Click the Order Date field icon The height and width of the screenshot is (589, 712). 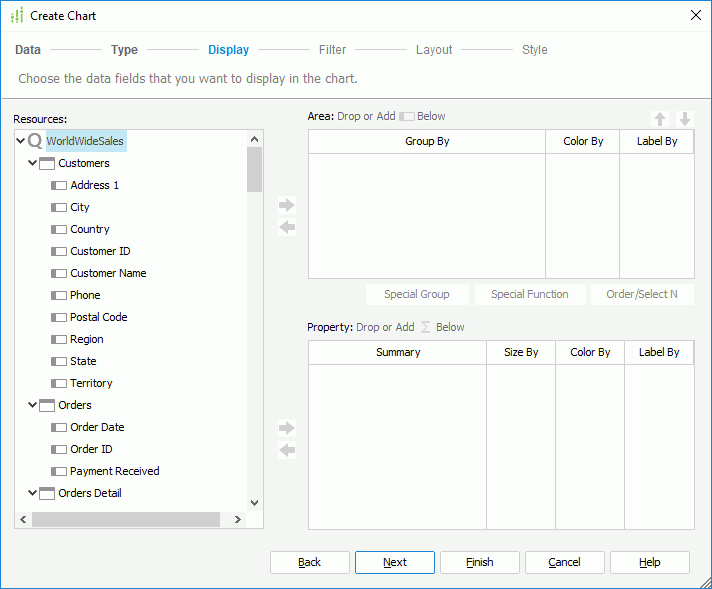[x=59, y=427]
